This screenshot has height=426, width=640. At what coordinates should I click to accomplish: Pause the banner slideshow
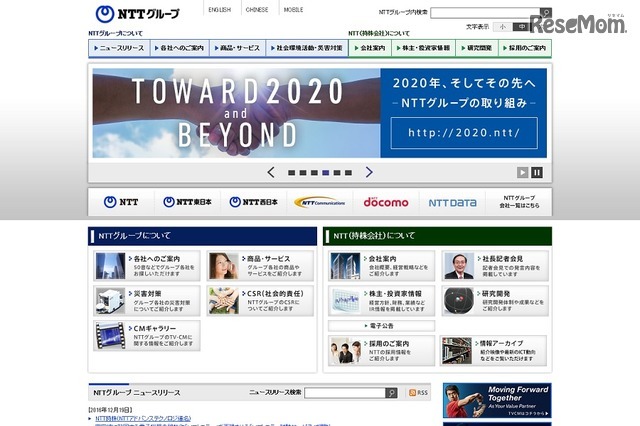537,173
